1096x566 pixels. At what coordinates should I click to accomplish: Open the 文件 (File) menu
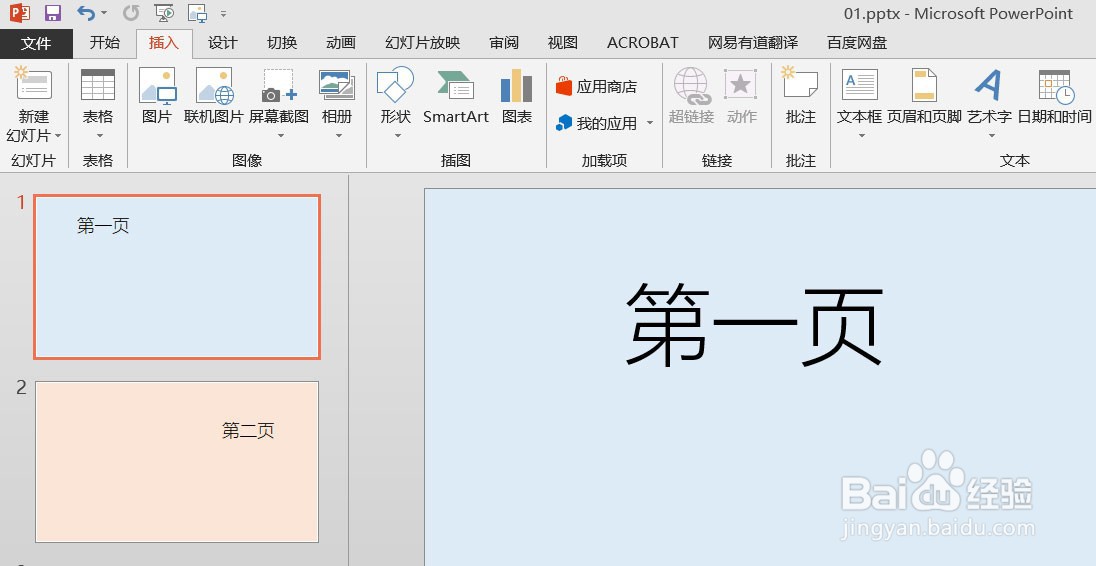pyautogui.click(x=36, y=43)
